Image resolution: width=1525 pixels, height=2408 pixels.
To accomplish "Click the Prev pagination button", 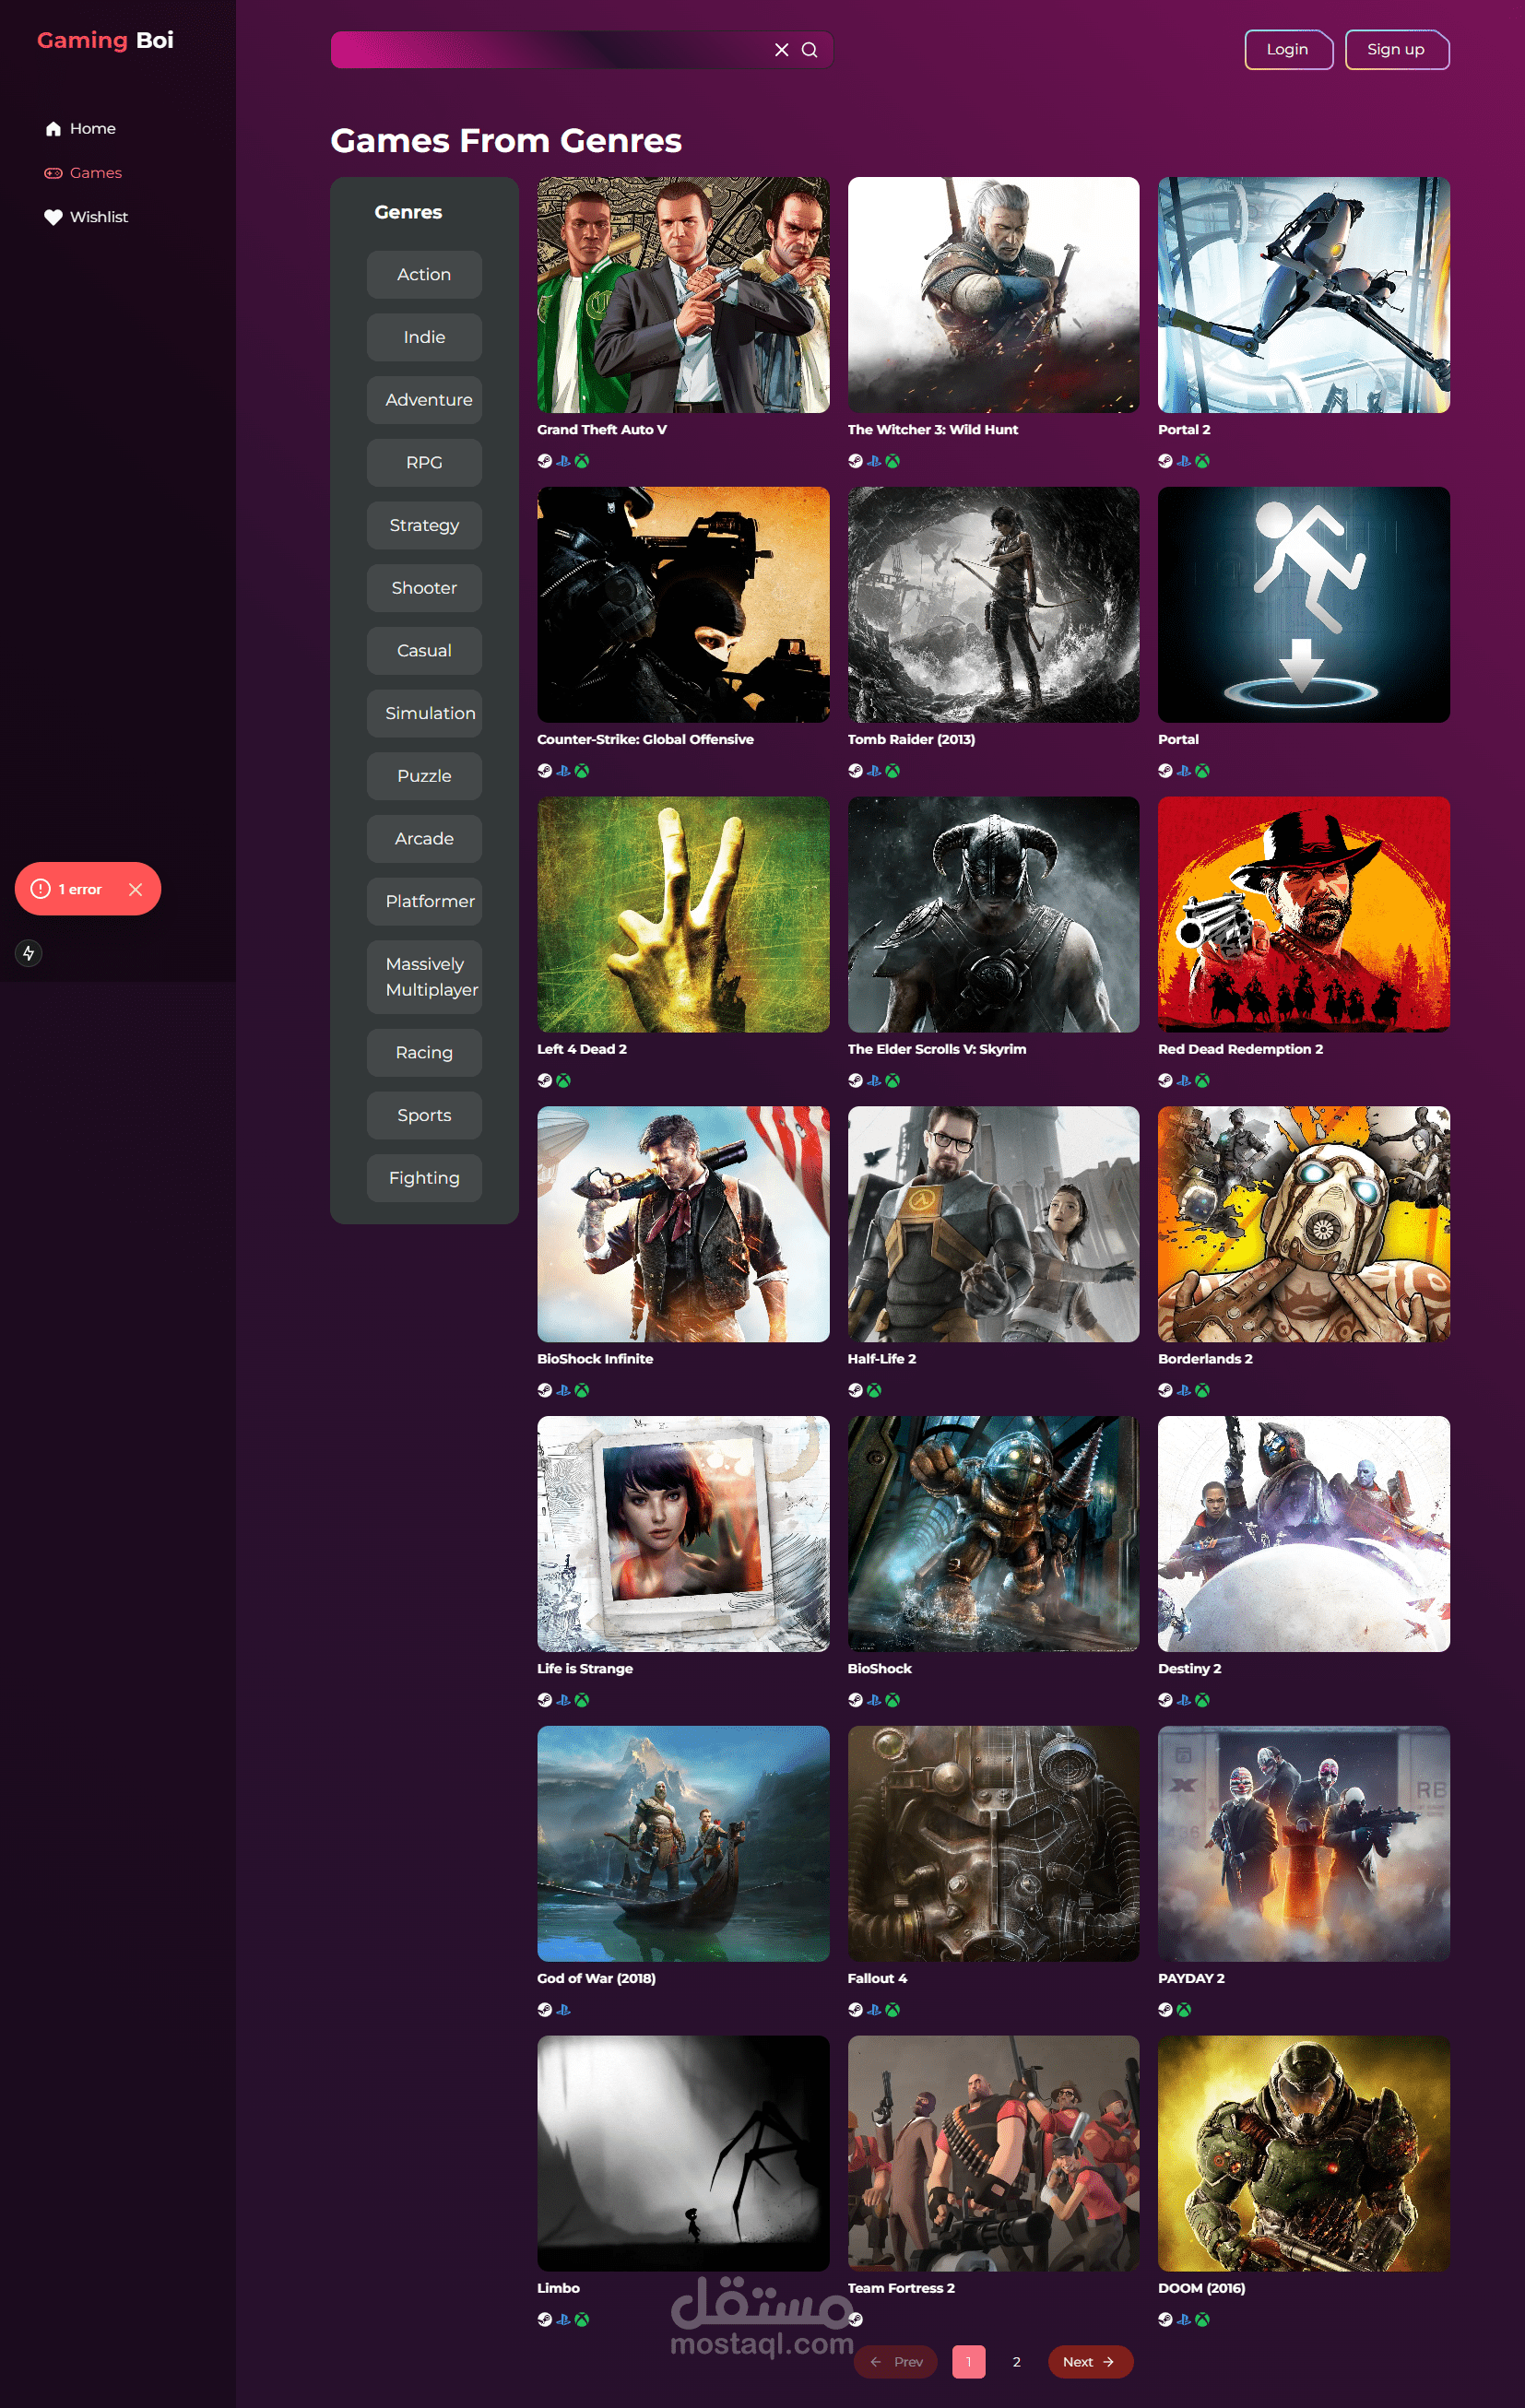I will tap(896, 2362).
